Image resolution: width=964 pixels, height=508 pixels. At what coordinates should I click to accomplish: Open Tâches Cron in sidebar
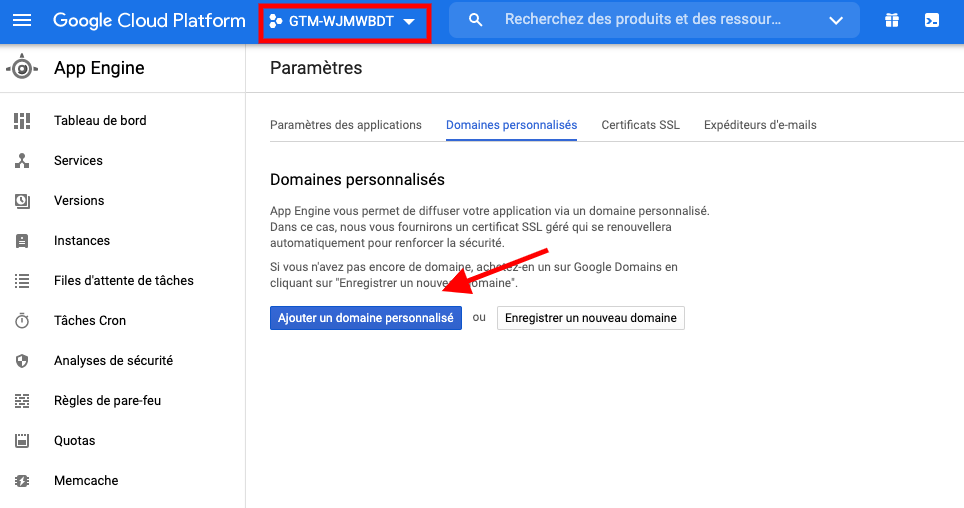coord(90,320)
